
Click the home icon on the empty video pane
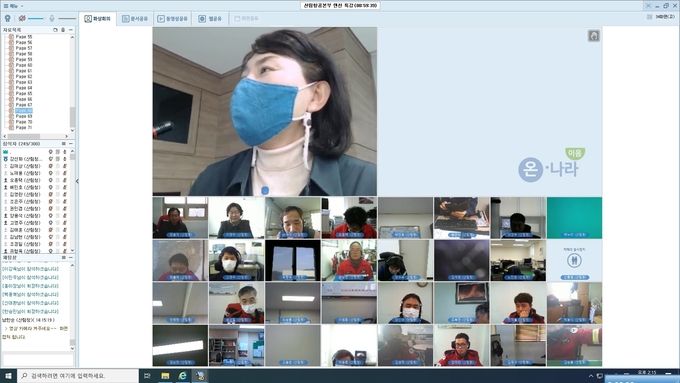click(594, 36)
